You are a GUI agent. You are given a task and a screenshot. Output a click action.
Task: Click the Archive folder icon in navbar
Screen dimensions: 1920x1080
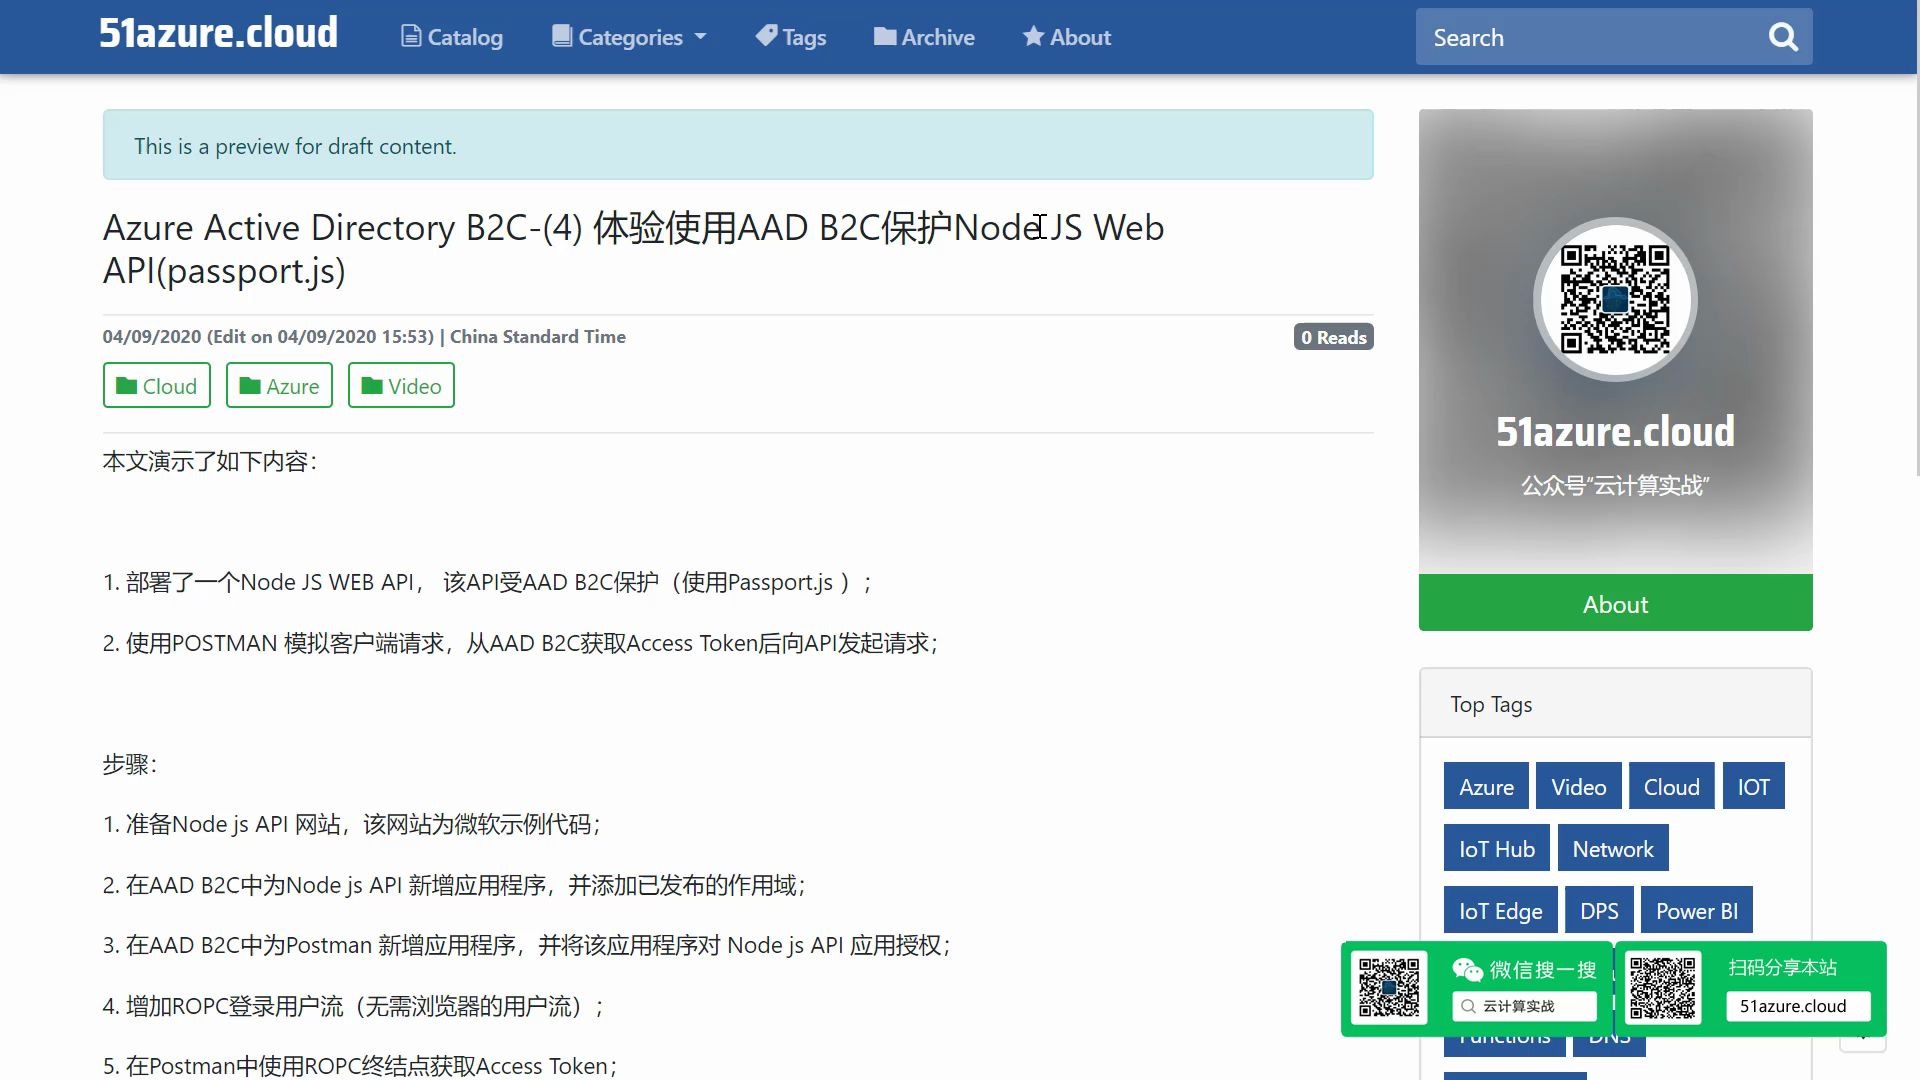[x=885, y=37]
